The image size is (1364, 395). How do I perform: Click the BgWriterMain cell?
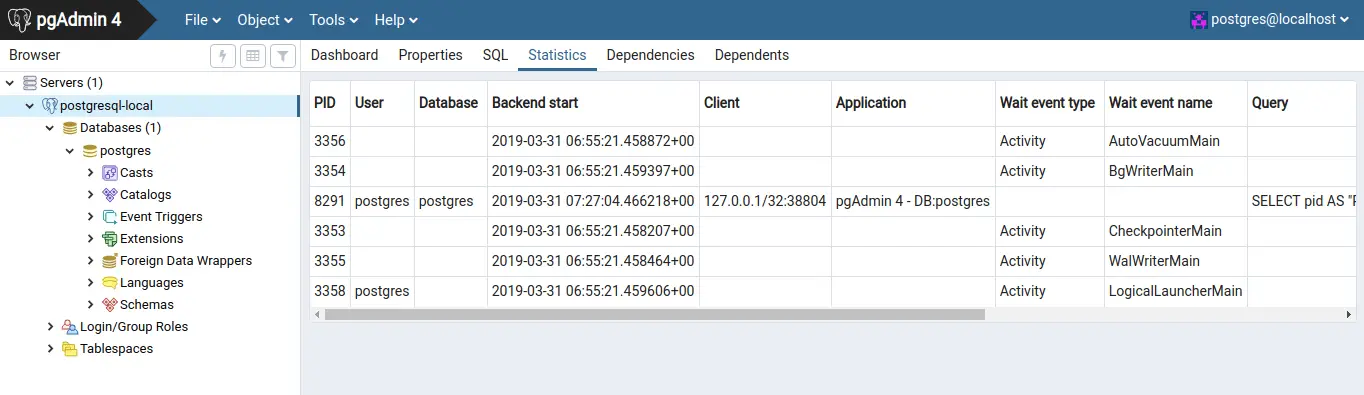(1175, 171)
